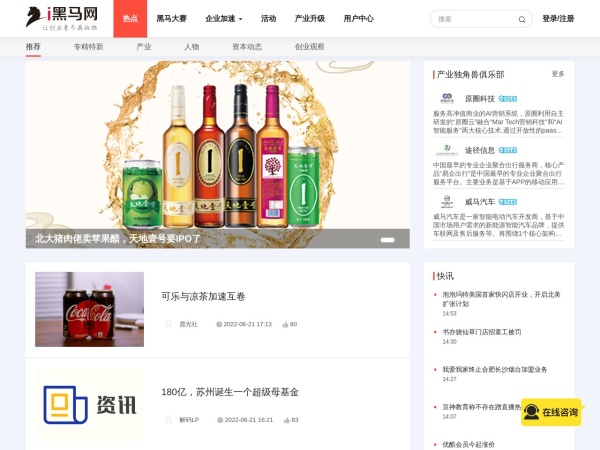Switch to the 推荐 sub-tab
The width and height of the screenshot is (600, 450).
point(33,47)
